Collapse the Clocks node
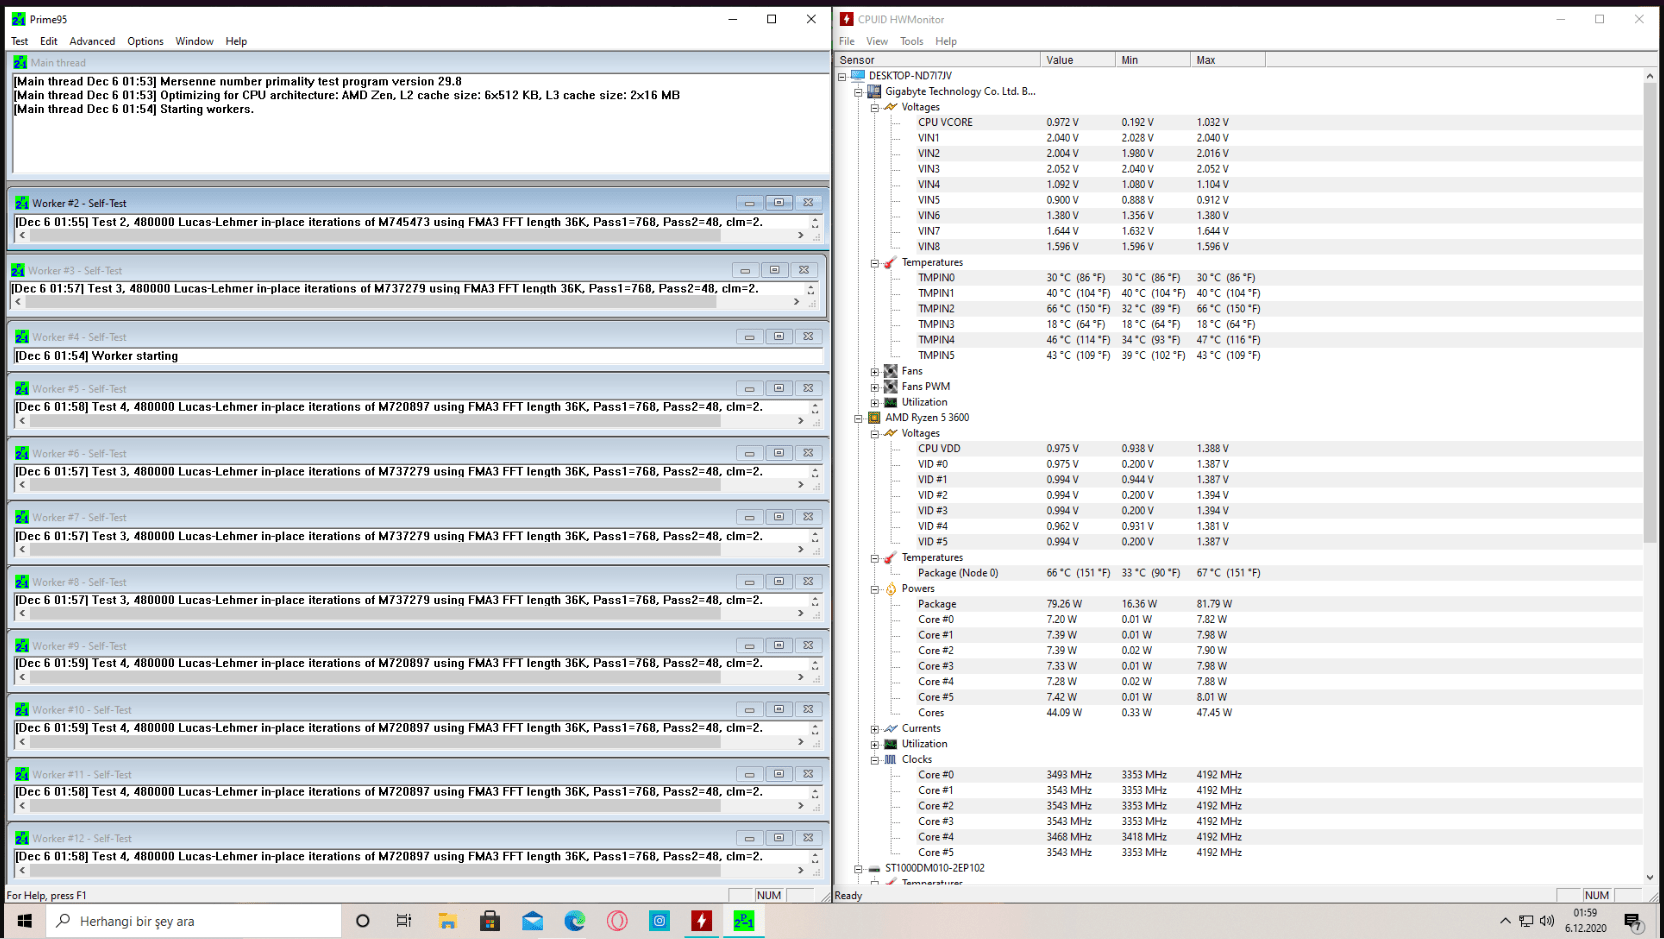This screenshot has height=939, width=1664. point(874,760)
